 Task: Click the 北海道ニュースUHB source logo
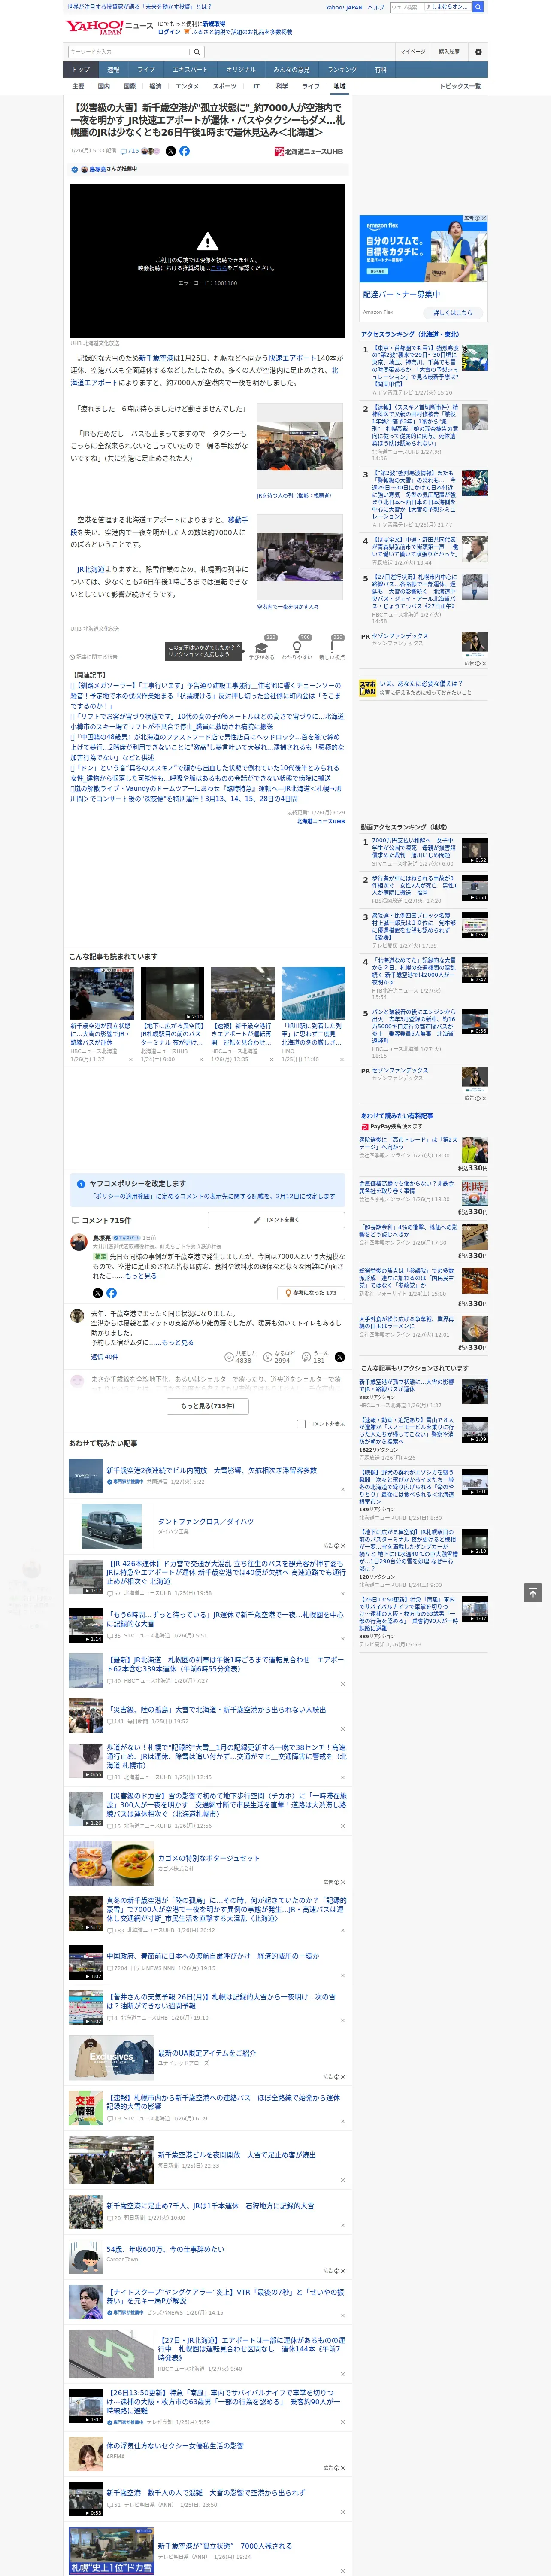309,152
